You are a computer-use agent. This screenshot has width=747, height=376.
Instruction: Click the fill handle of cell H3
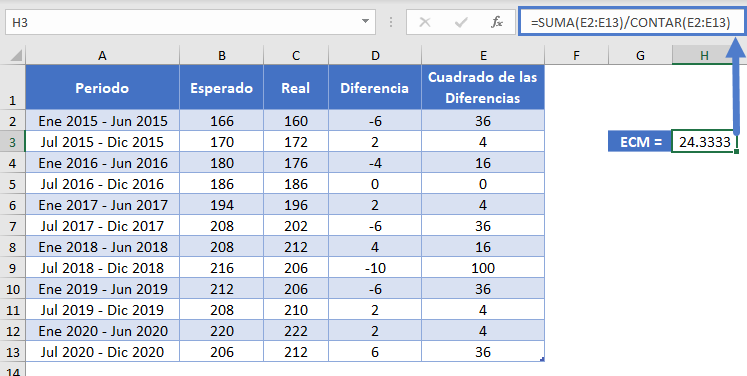tap(737, 152)
